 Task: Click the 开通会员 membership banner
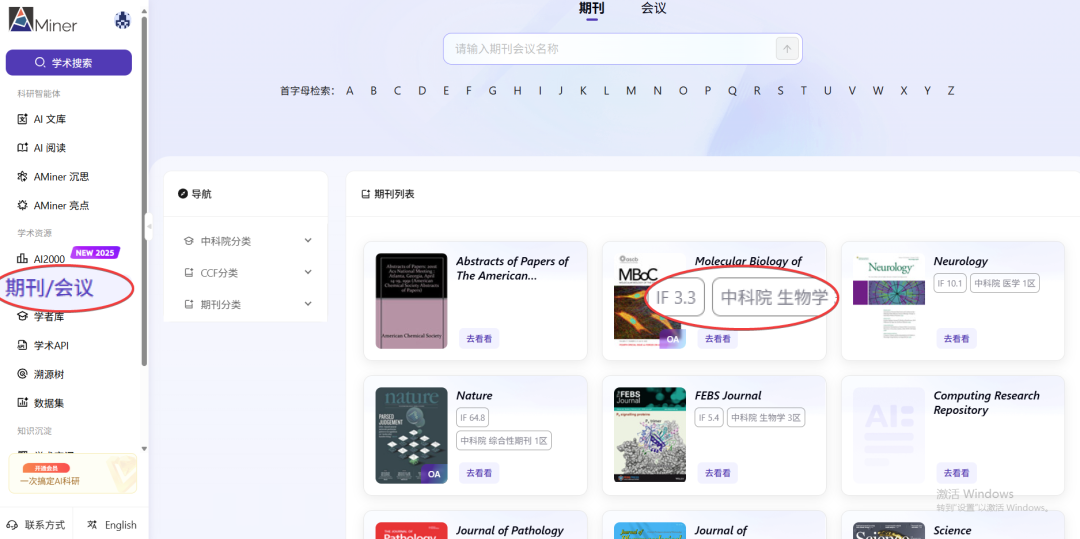tap(72, 474)
